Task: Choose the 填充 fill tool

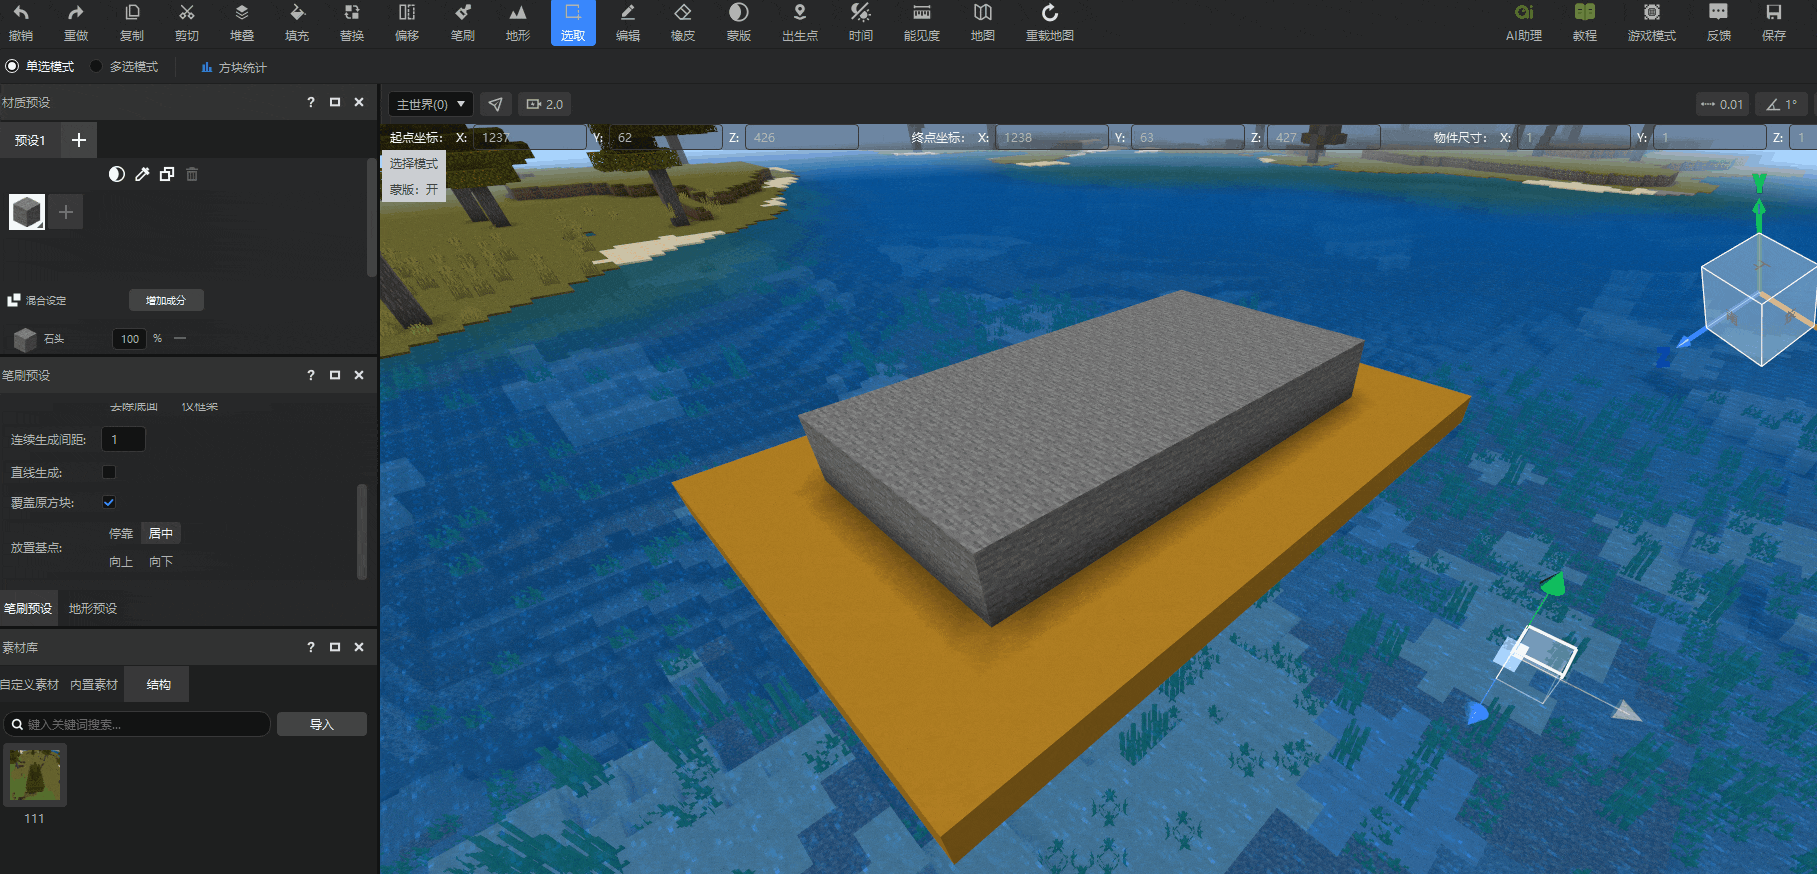Action: [297, 23]
